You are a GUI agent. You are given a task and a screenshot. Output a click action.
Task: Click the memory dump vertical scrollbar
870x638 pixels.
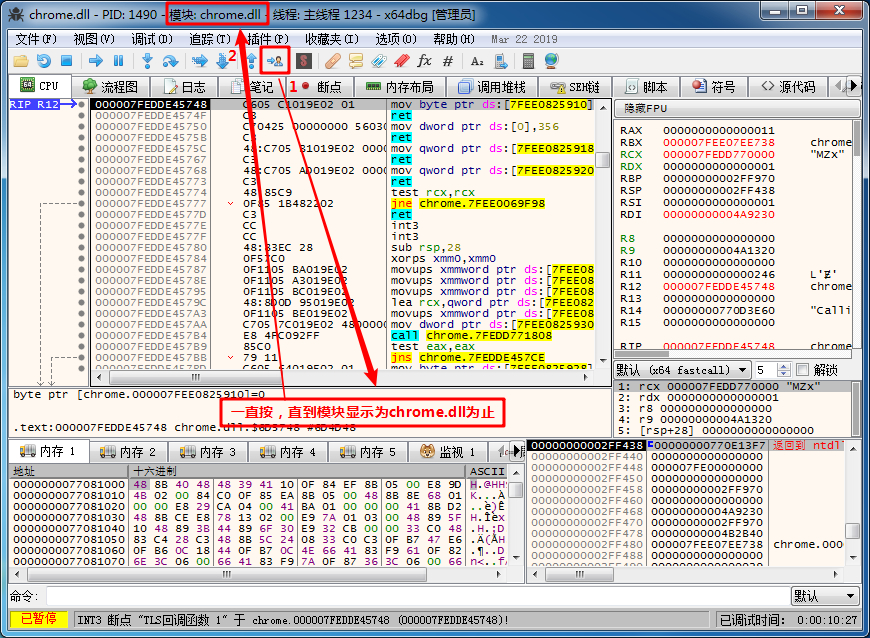pos(516,515)
